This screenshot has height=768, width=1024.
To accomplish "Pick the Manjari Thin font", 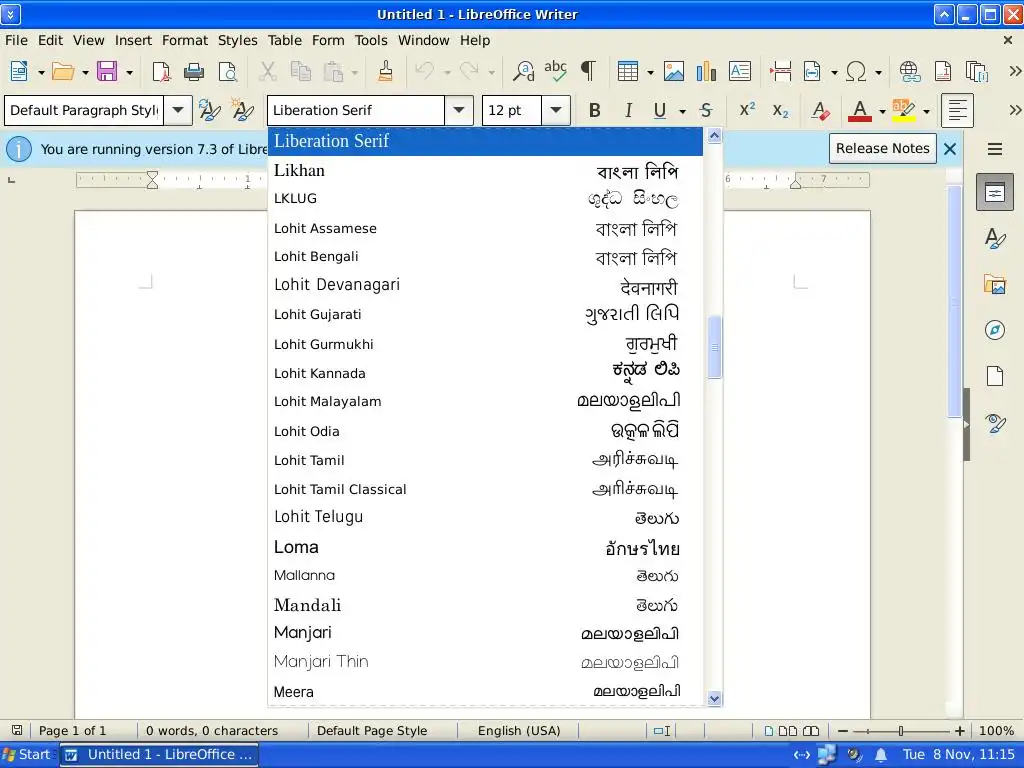I will coord(485,662).
